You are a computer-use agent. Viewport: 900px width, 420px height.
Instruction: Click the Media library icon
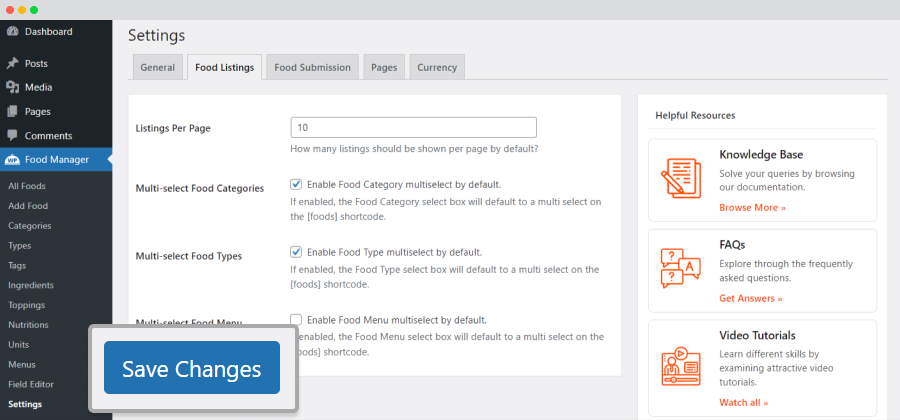(12, 87)
